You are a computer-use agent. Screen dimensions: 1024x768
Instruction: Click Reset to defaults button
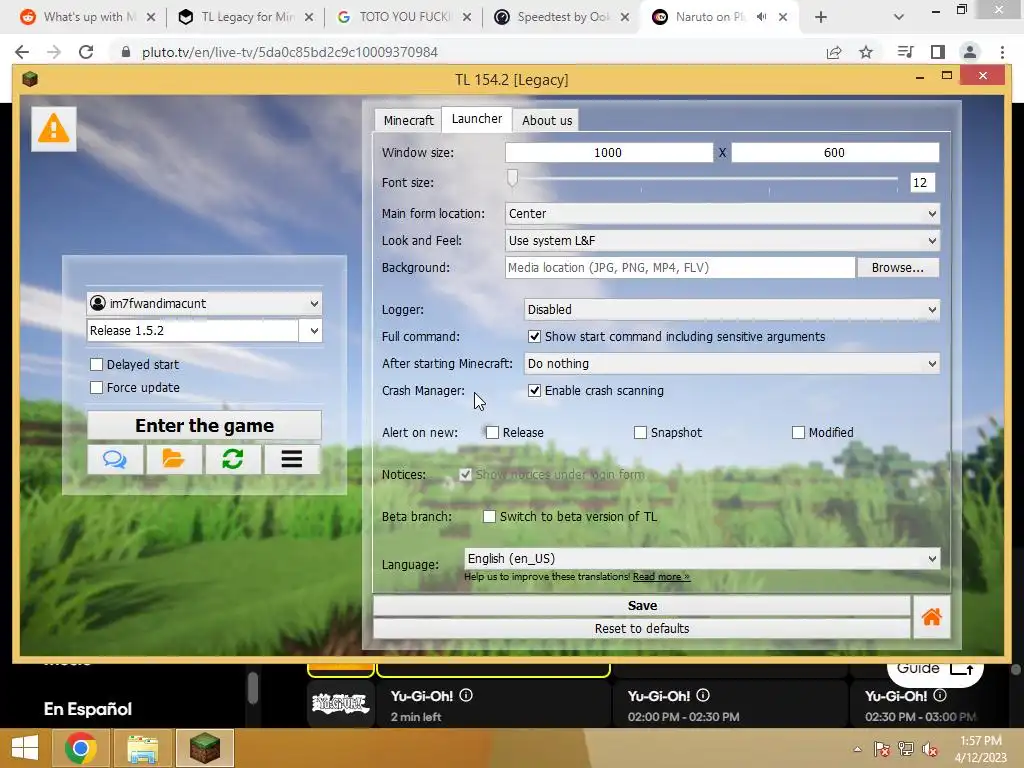[x=642, y=628]
